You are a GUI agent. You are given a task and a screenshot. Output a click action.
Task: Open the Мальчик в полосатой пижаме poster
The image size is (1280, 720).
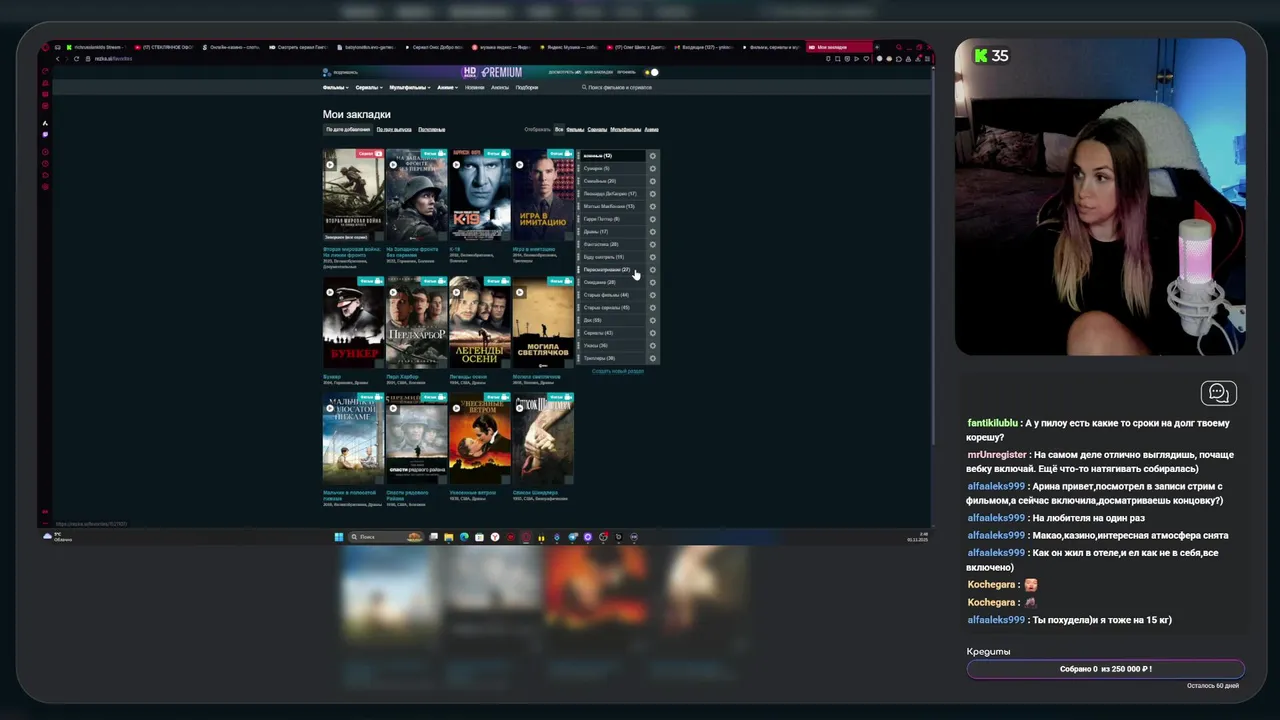click(x=353, y=439)
